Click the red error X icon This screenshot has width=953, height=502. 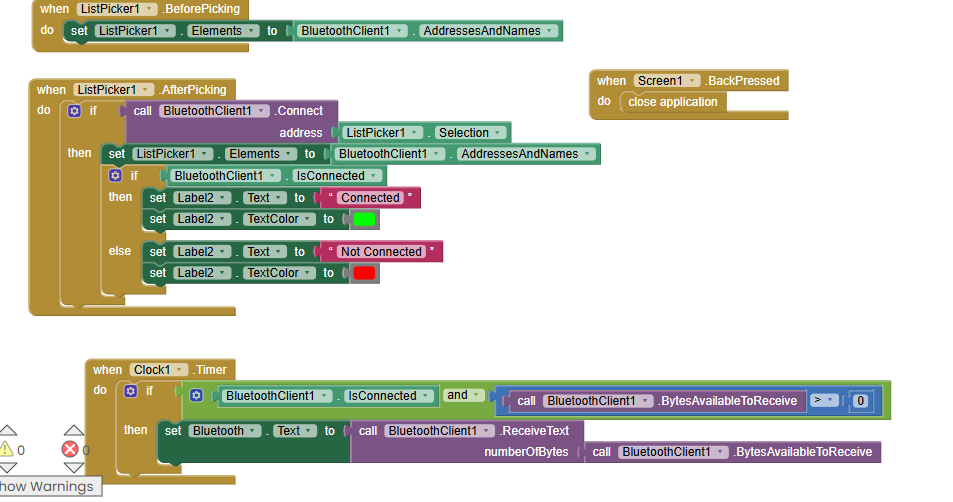tap(70, 449)
